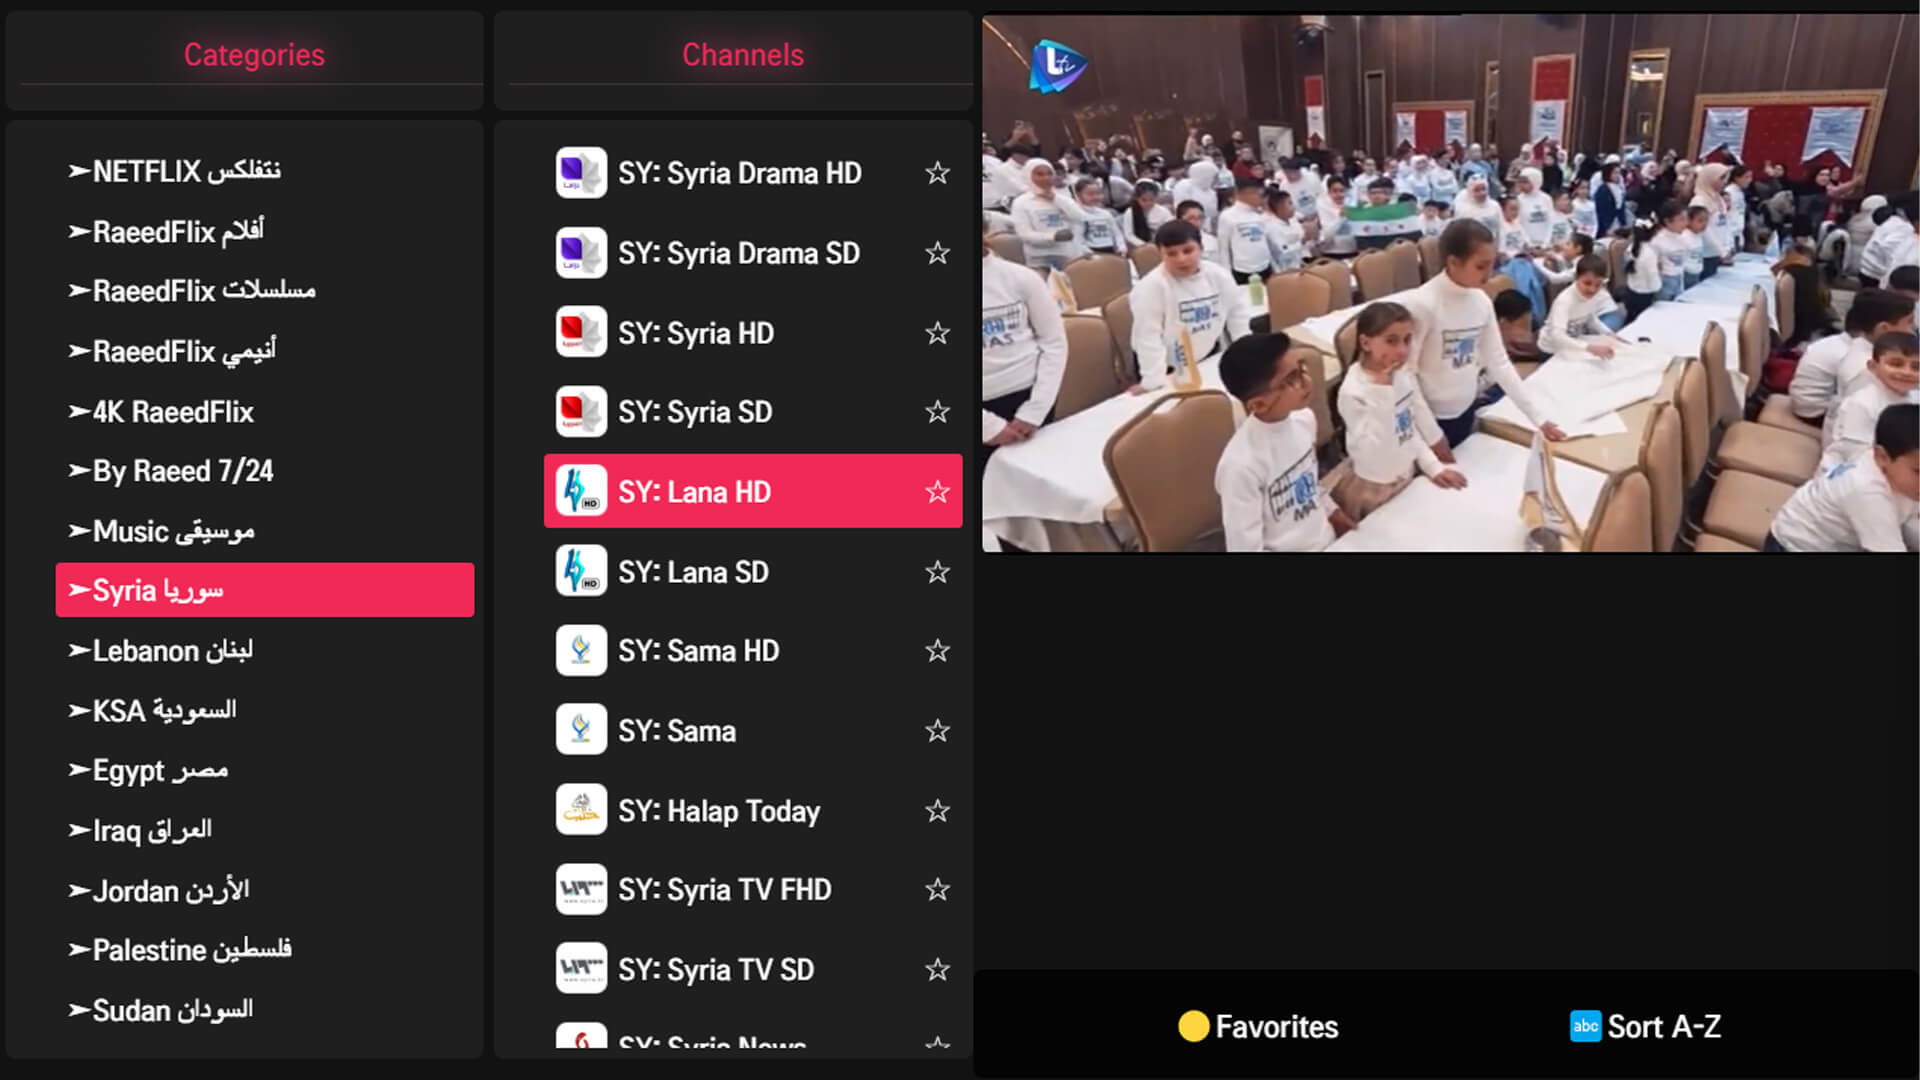The height and width of the screenshot is (1080, 1920).
Task: Toggle star for SY: Syria TV FHD
Action: (937, 889)
